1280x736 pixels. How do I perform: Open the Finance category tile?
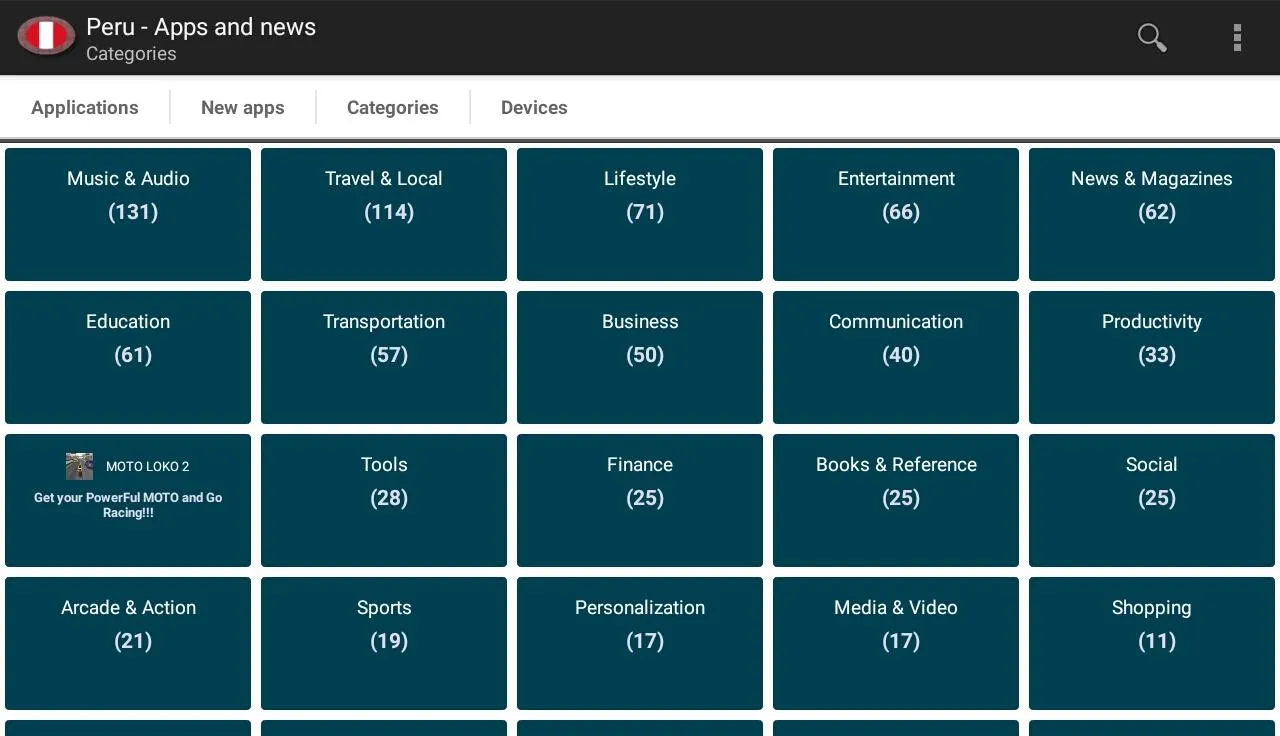pos(640,501)
